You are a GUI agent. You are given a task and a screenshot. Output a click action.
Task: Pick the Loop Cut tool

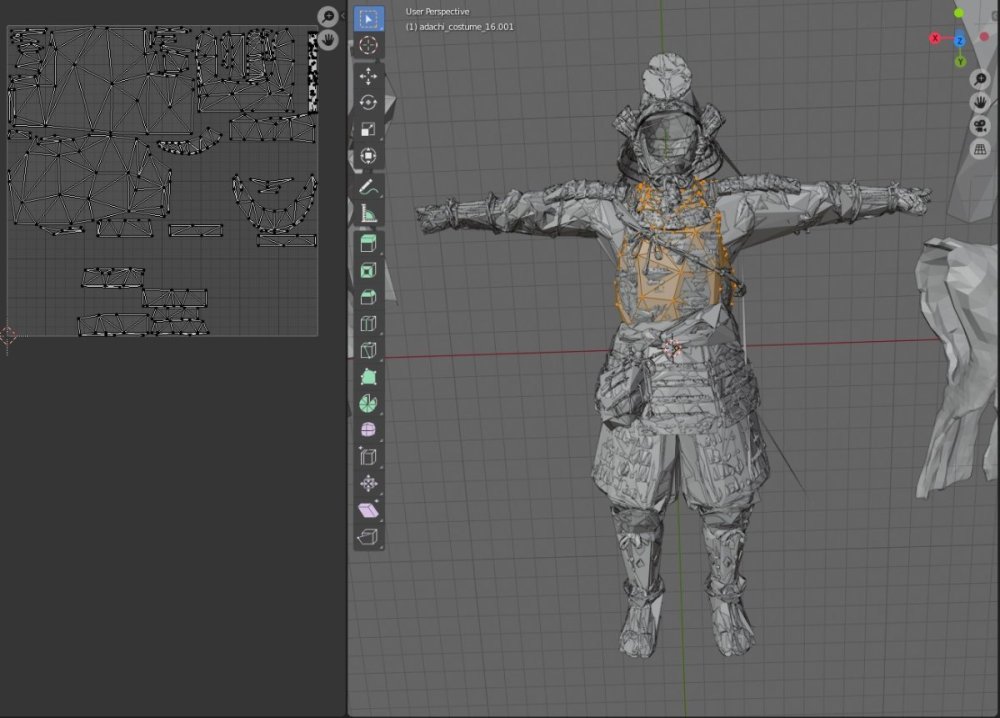[368, 324]
